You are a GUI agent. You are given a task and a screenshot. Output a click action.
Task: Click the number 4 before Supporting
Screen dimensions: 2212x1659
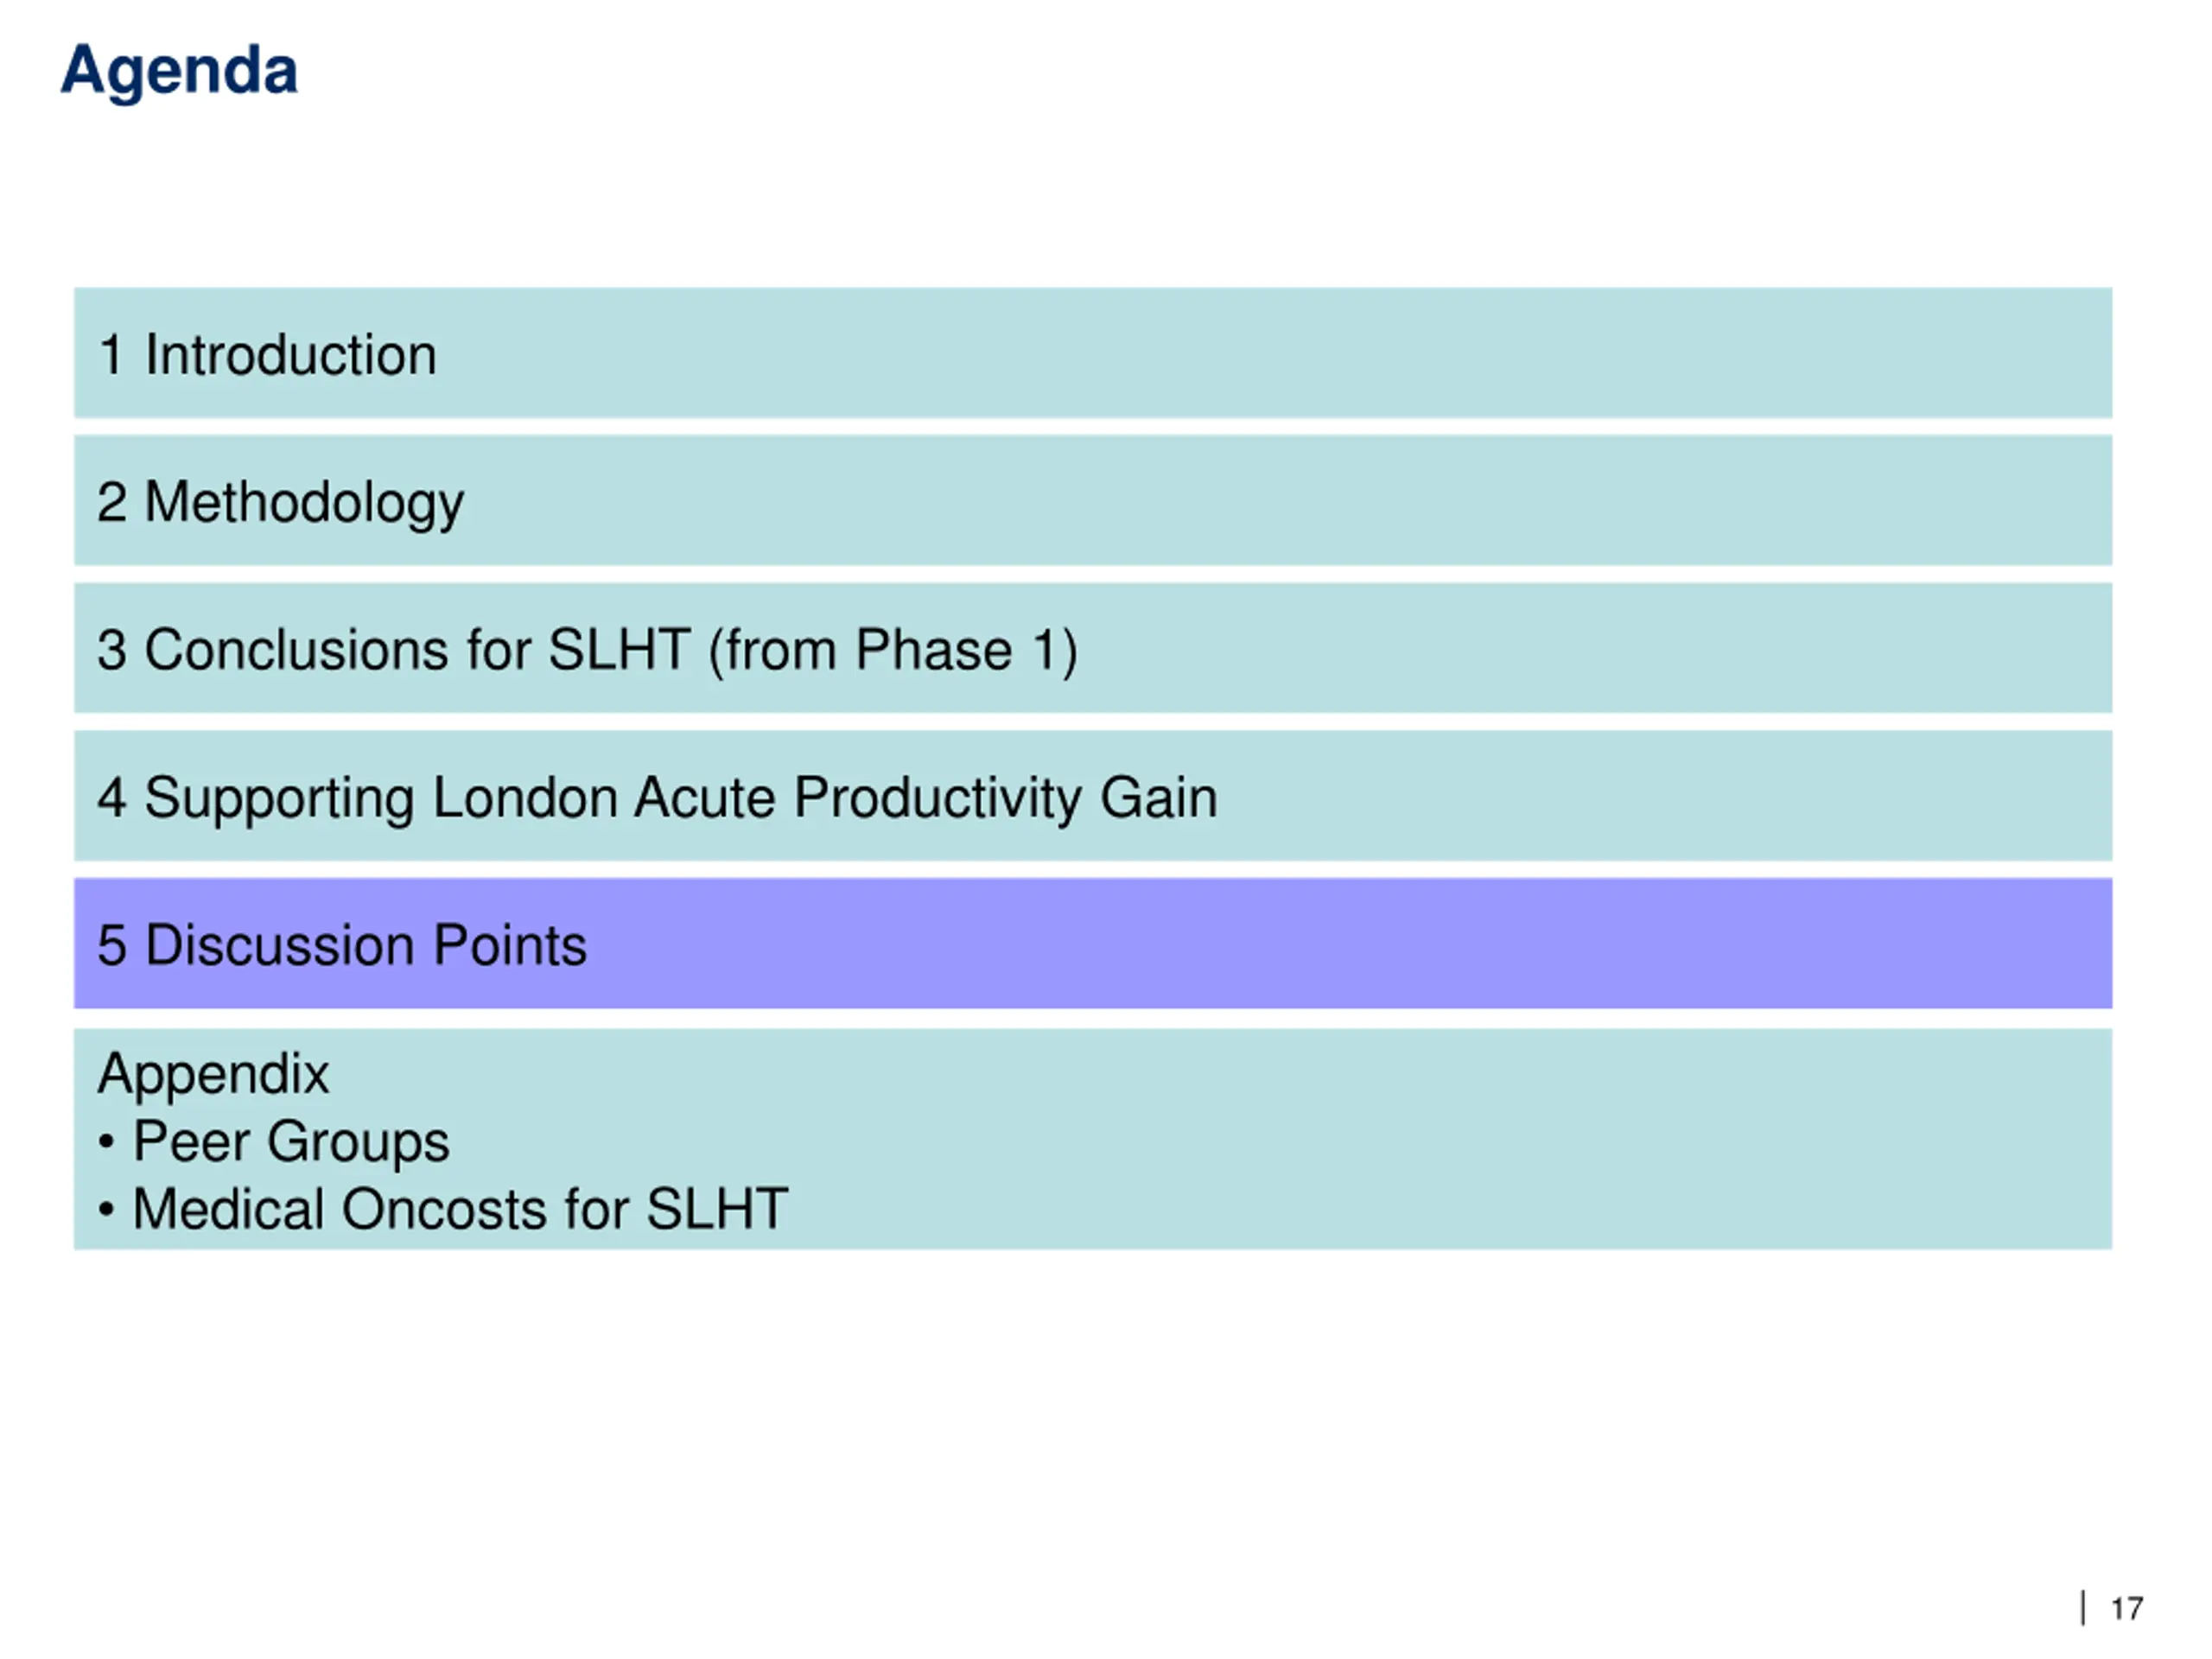pos(112,798)
